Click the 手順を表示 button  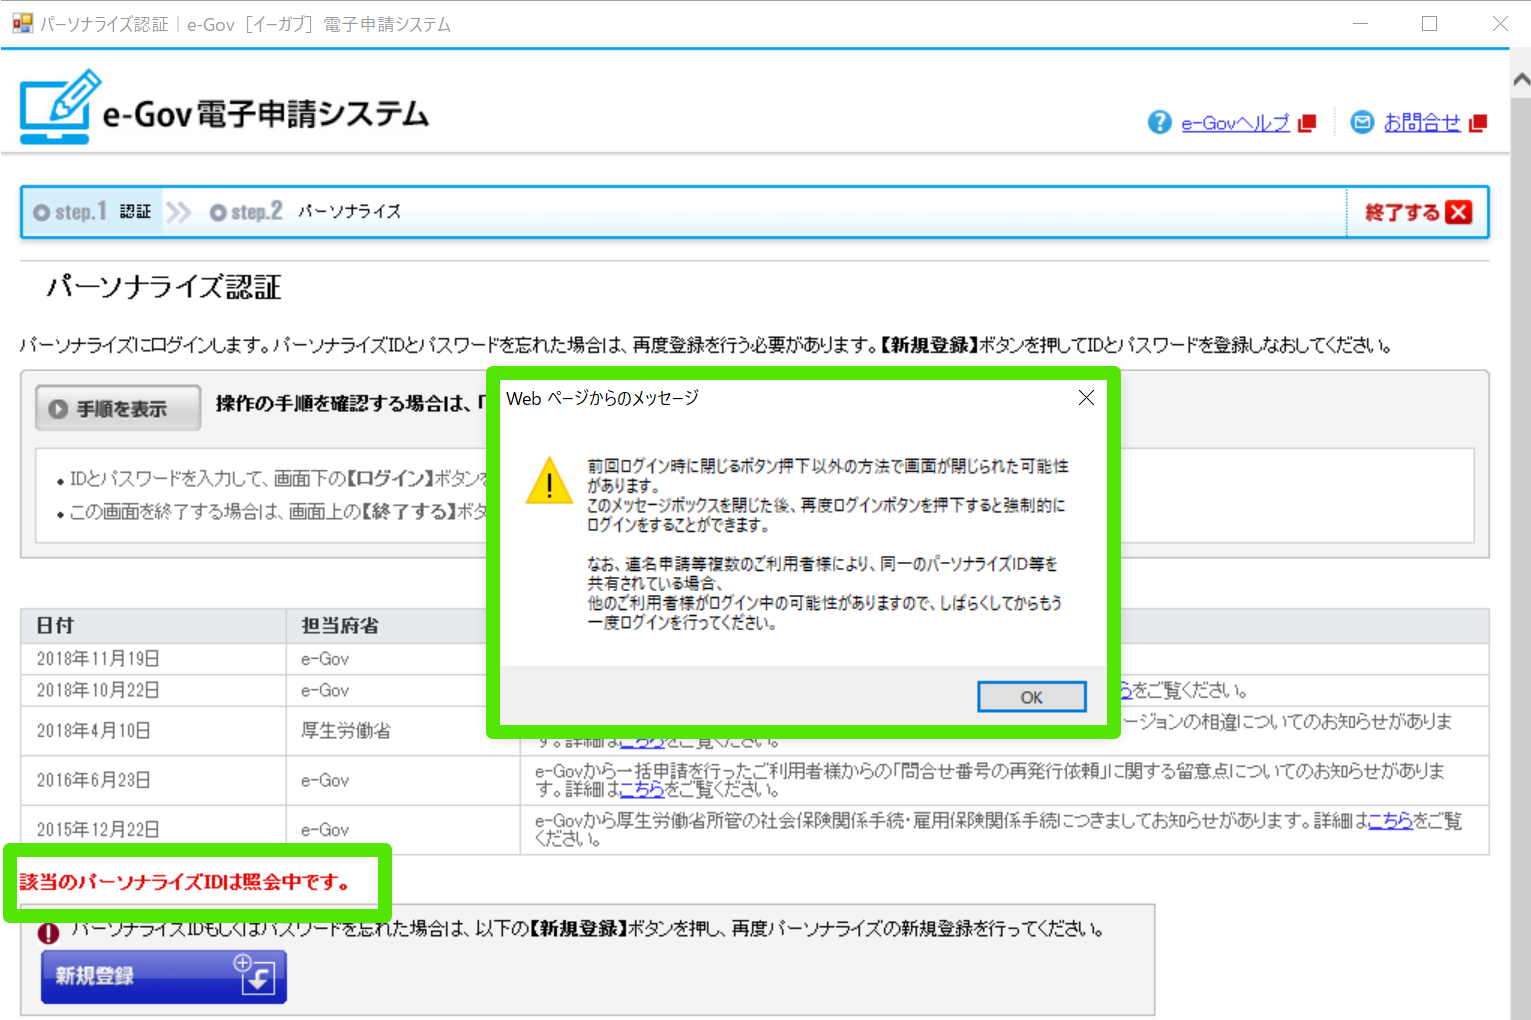118,408
